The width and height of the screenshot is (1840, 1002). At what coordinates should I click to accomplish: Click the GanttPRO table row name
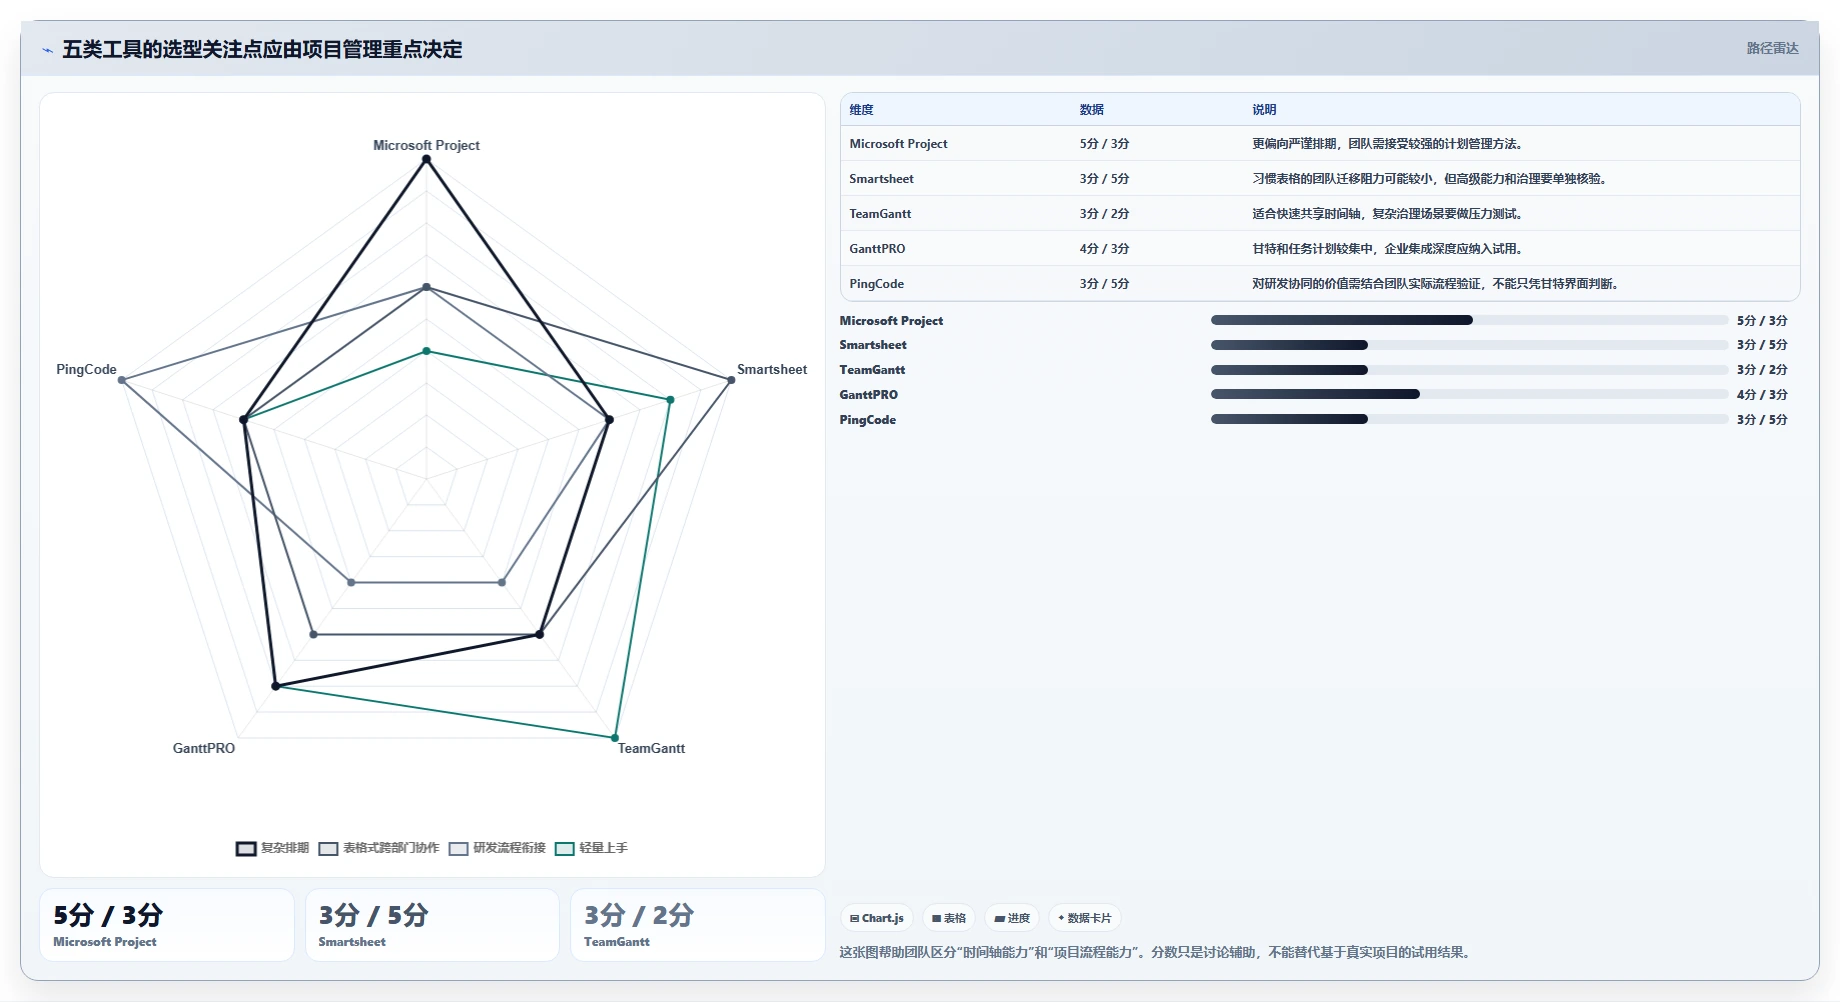coord(877,249)
